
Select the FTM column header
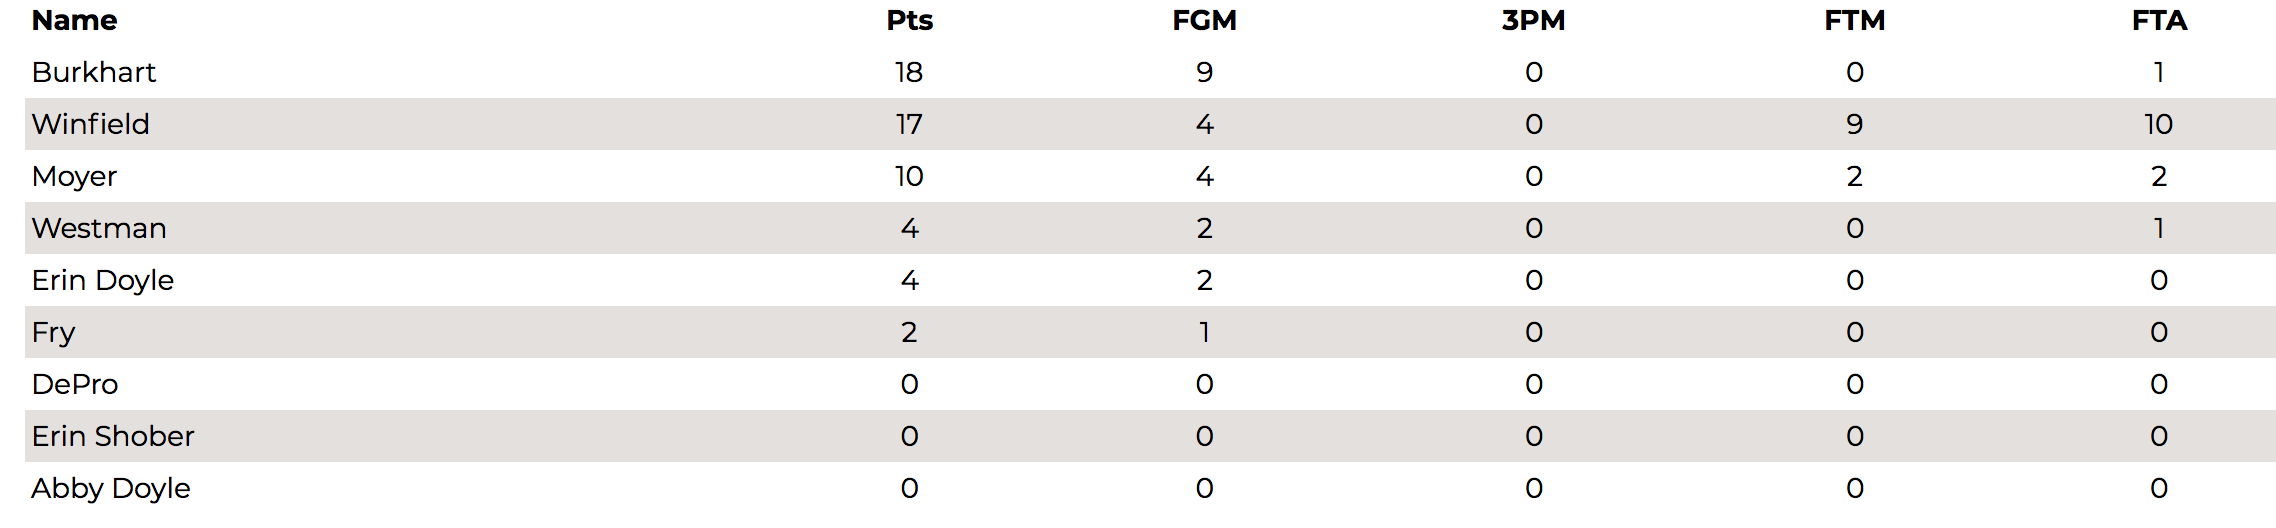1854,20
